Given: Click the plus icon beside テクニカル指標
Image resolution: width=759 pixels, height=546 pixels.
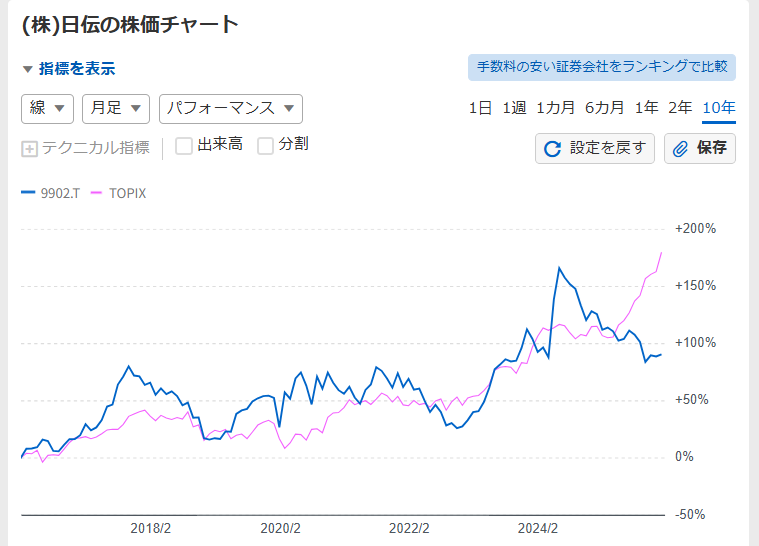Looking at the screenshot, I should click(29, 148).
